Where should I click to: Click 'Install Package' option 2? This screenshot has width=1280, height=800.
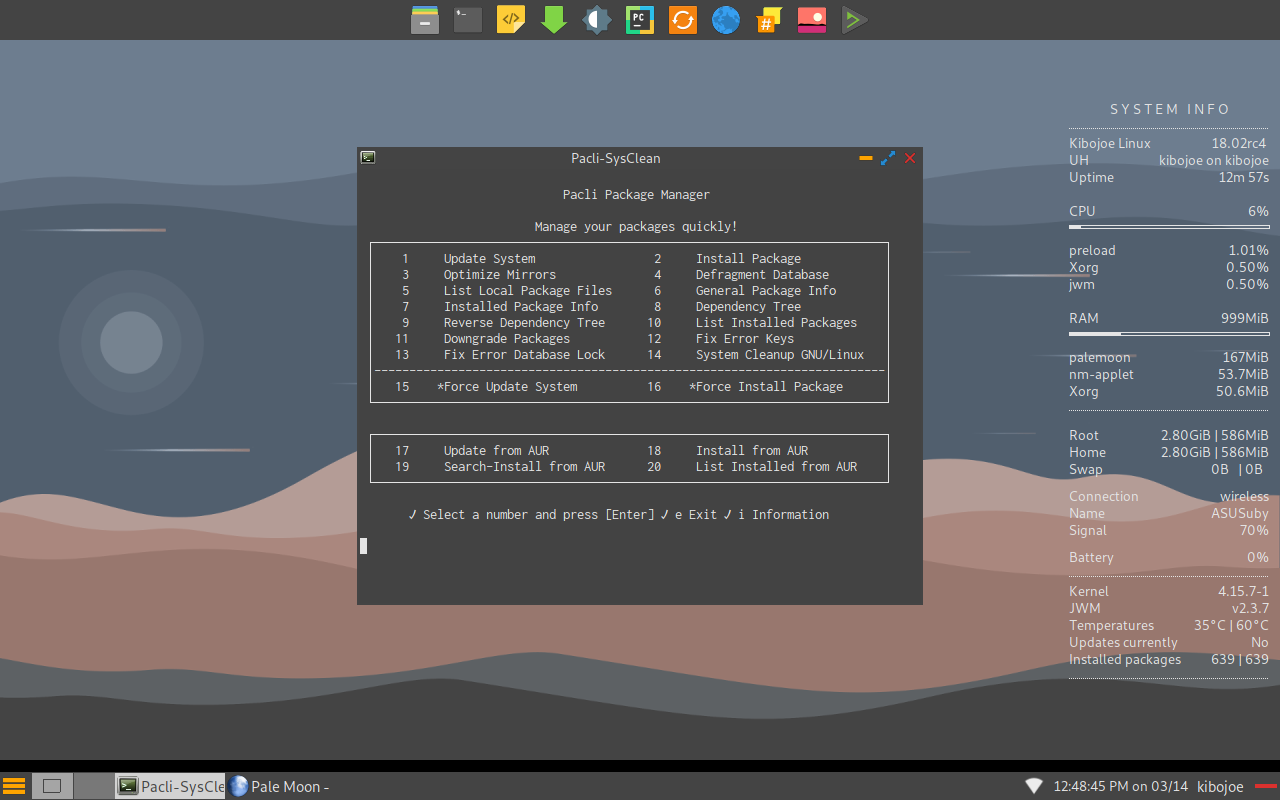[x=748, y=258]
